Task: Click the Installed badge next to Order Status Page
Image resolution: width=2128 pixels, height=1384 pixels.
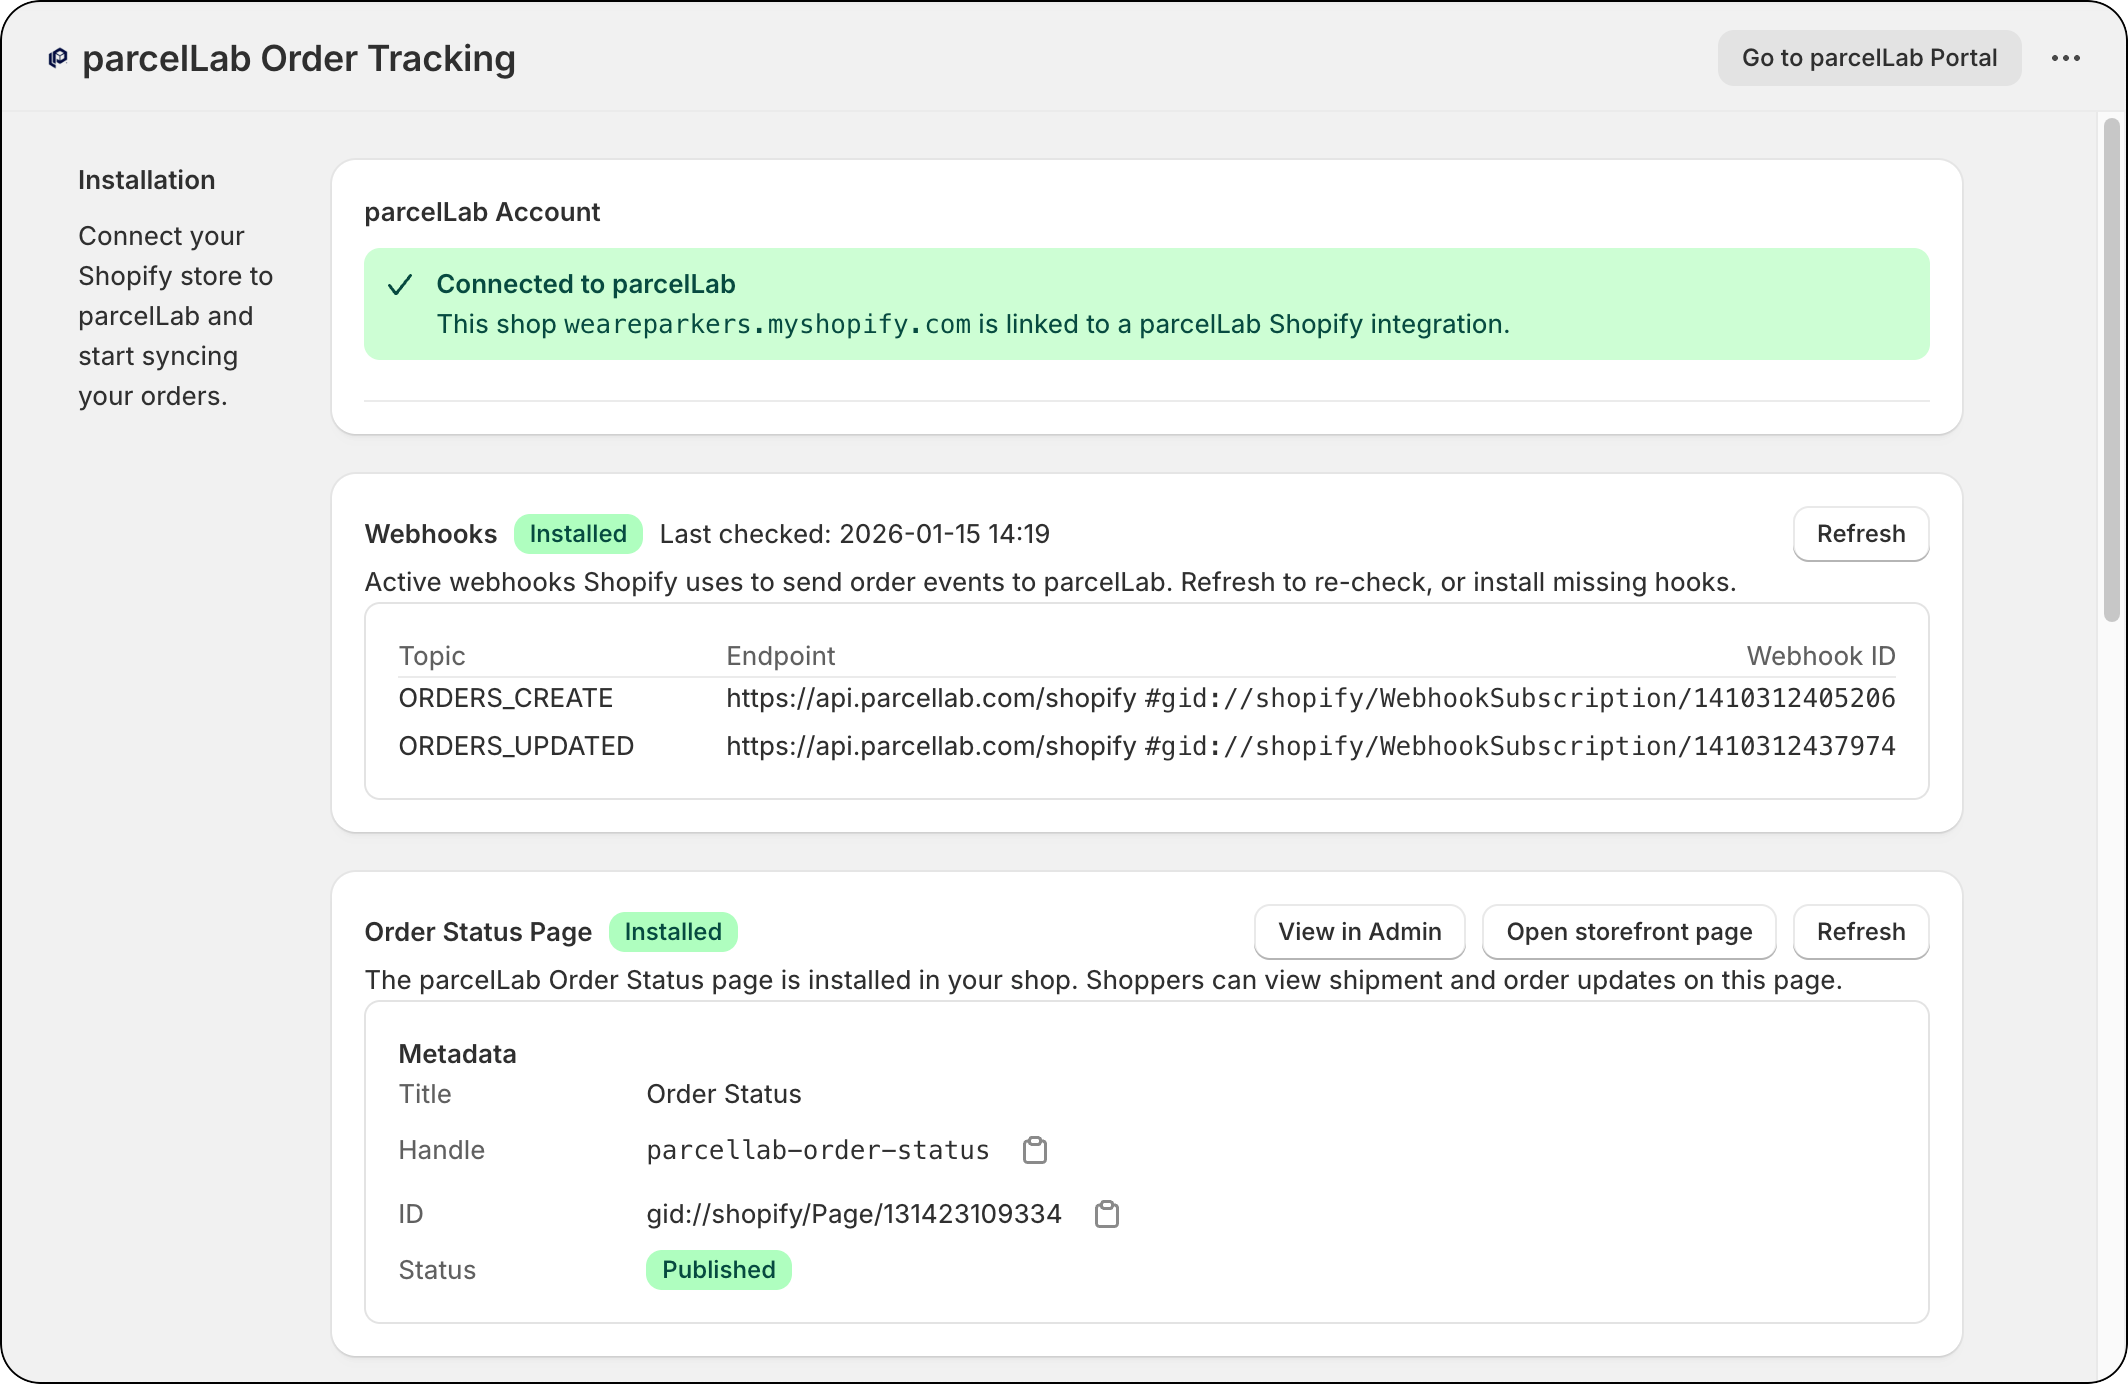Action: [x=673, y=931]
